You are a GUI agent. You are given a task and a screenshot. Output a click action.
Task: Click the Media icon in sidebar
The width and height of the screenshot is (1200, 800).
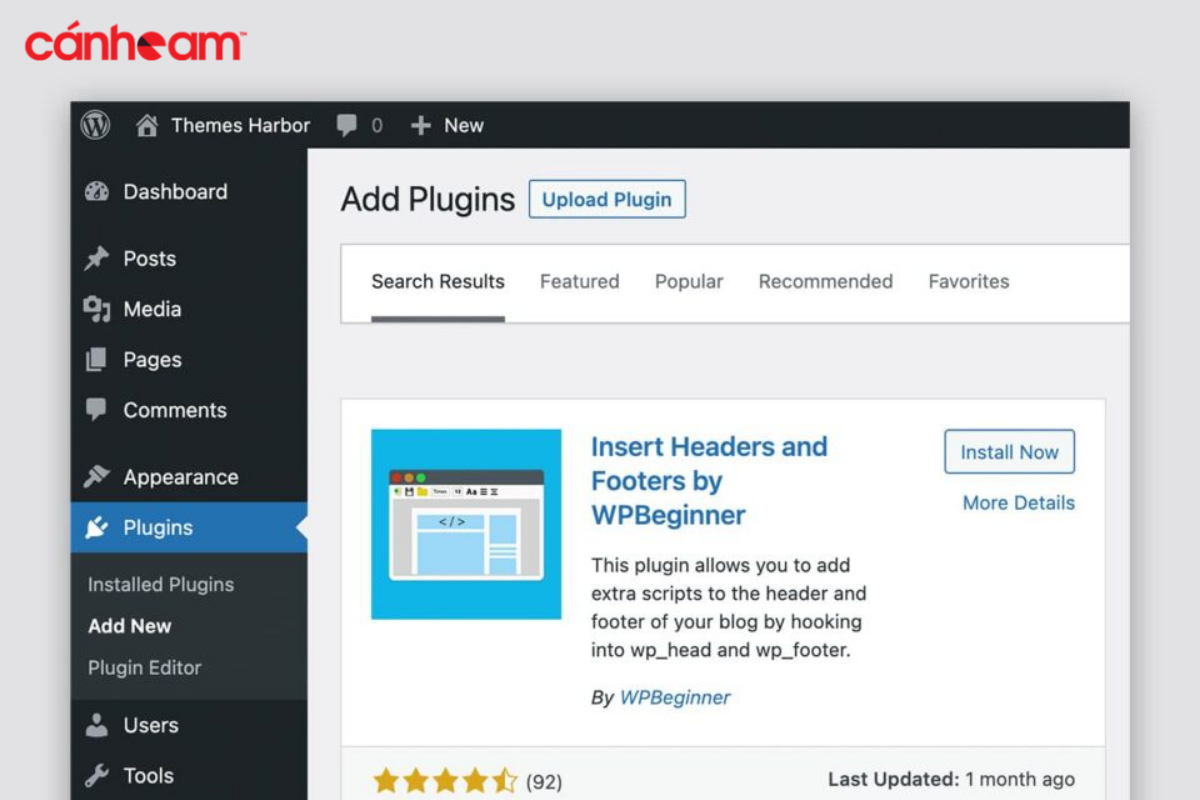click(96, 310)
